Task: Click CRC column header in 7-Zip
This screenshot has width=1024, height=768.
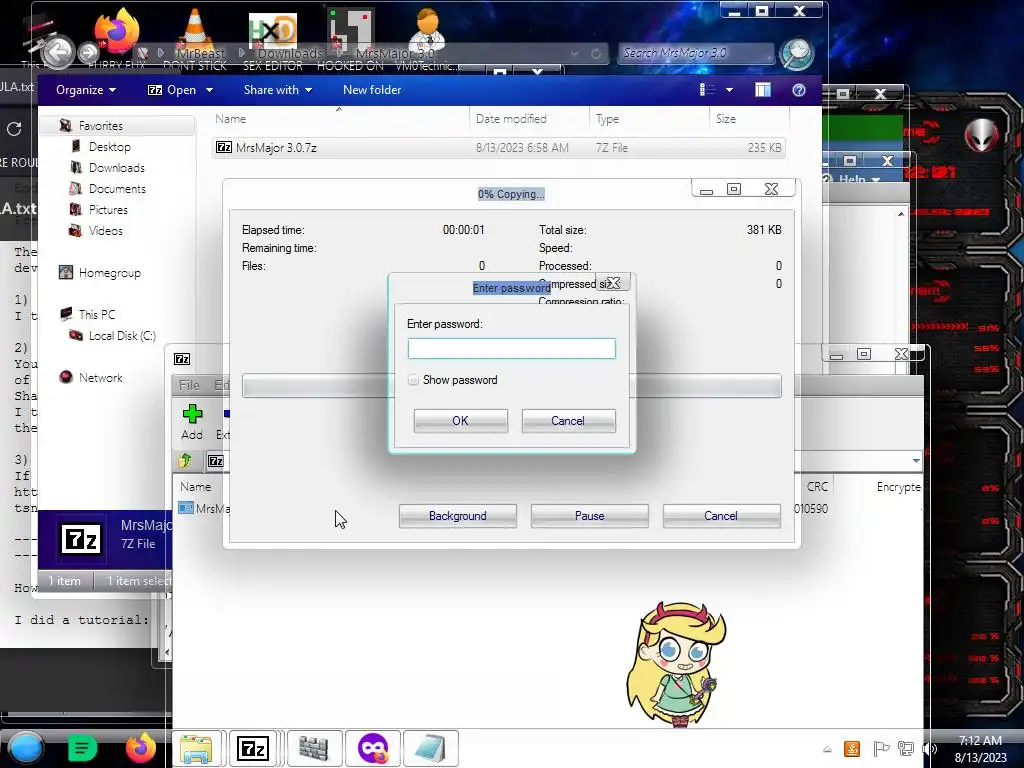Action: tap(817, 487)
